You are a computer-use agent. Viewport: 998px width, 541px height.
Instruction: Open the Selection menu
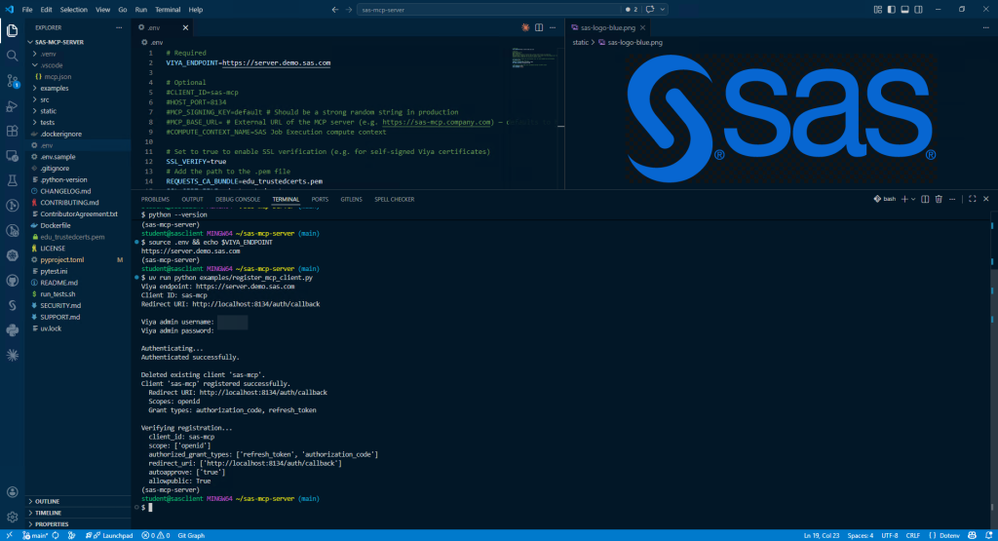(74, 10)
